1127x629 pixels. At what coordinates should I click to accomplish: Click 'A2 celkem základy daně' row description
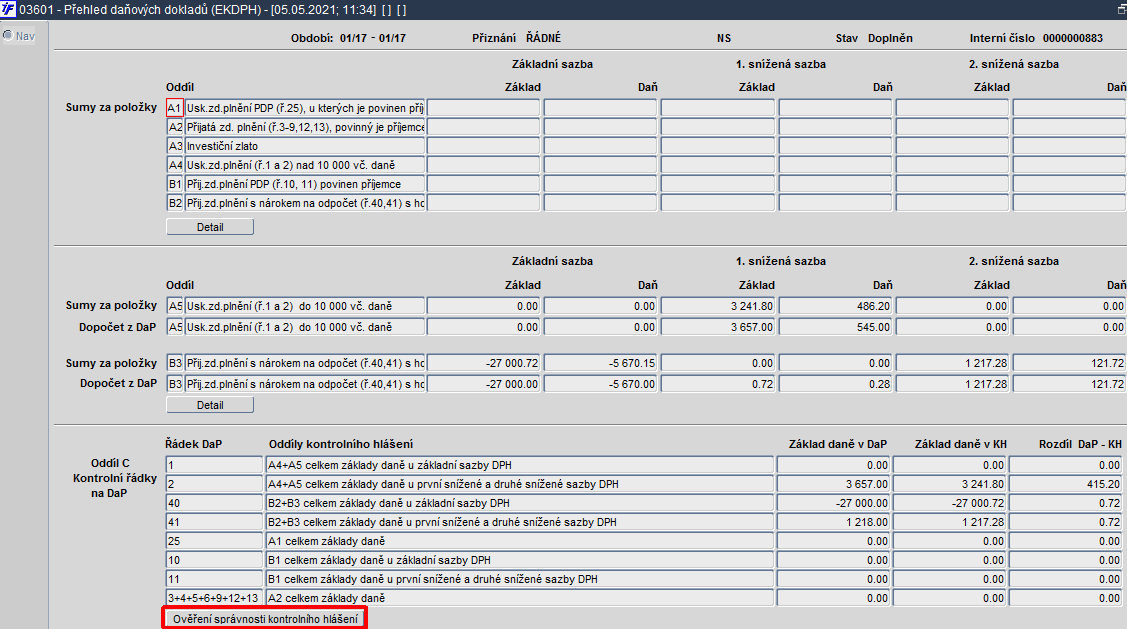(x=520, y=598)
